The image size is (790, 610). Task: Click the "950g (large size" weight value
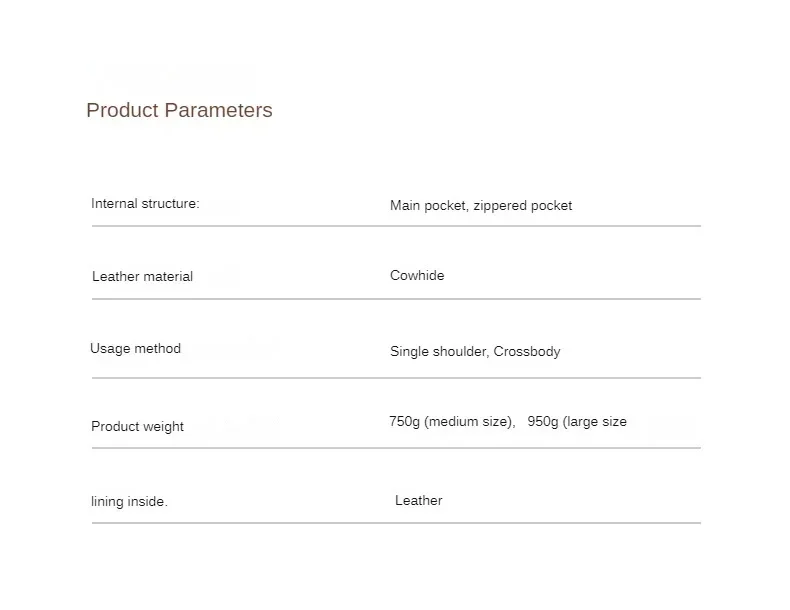(x=577, y=422)
